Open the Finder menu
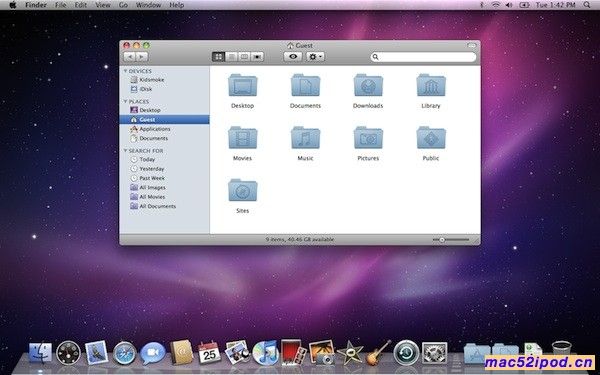This screenshot has height=375, width=600. coord(36,5)
